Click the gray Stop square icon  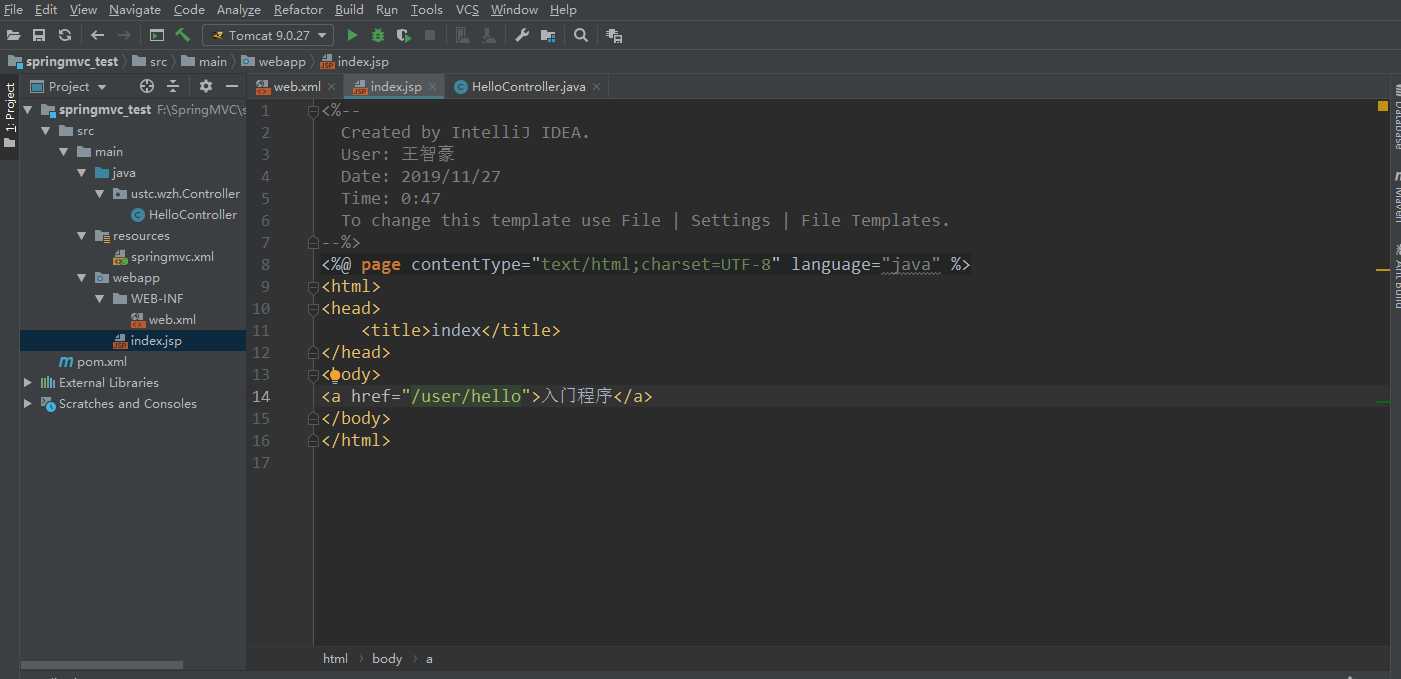tap(430, 35)
